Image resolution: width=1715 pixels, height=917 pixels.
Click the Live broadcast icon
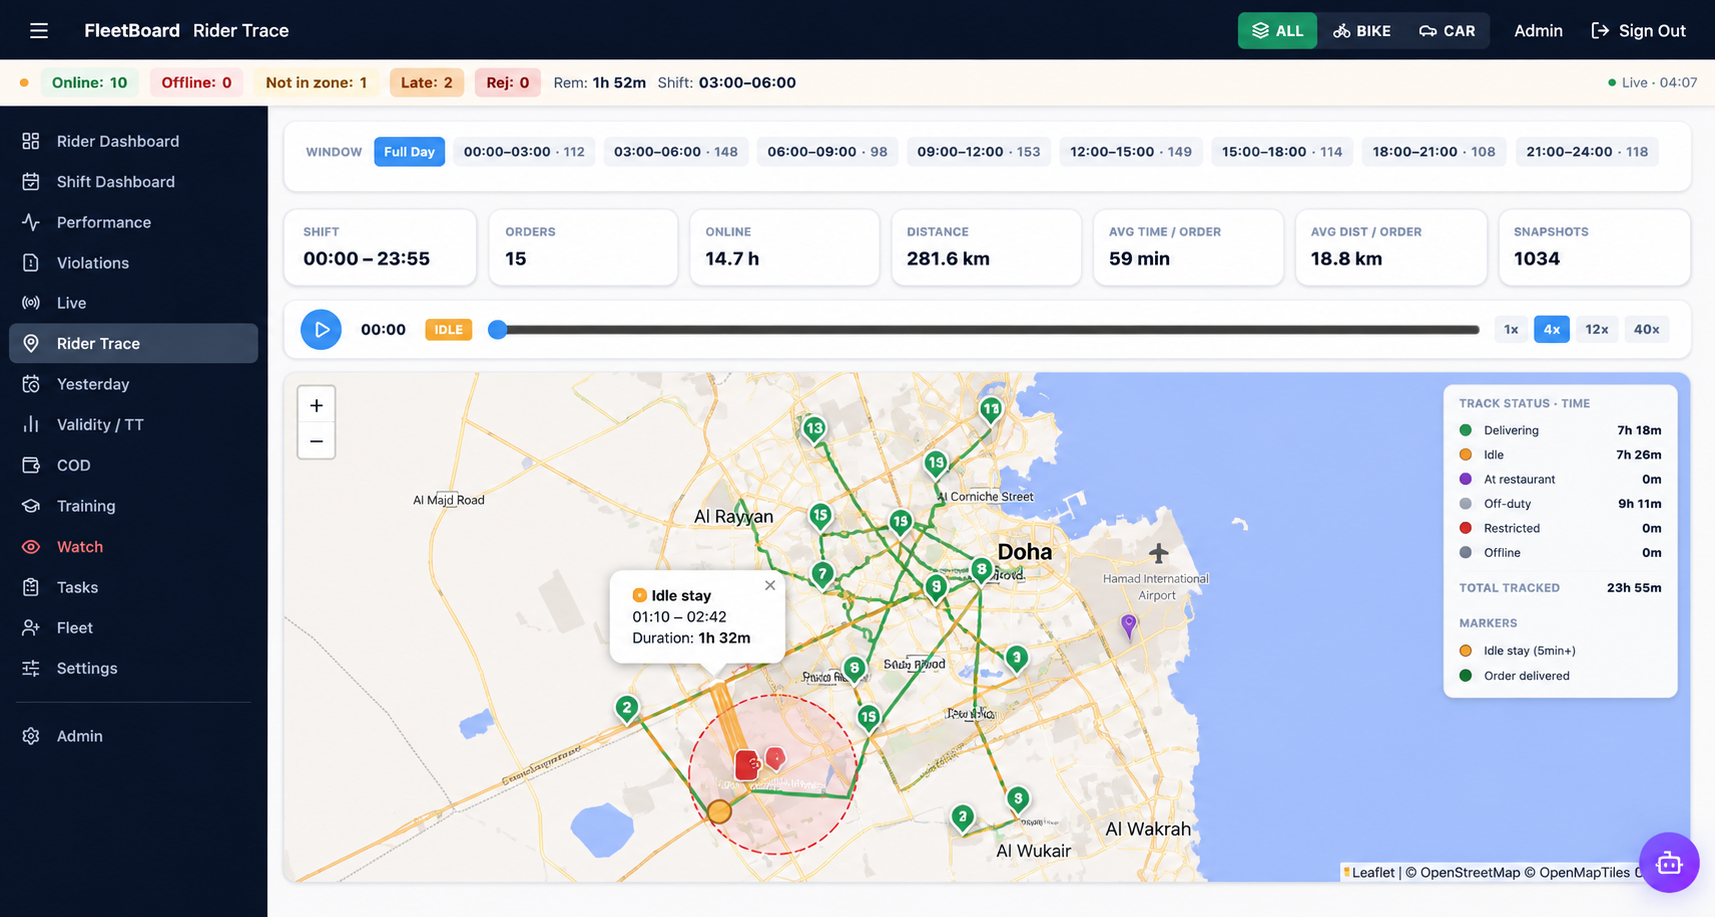point(31,303)
